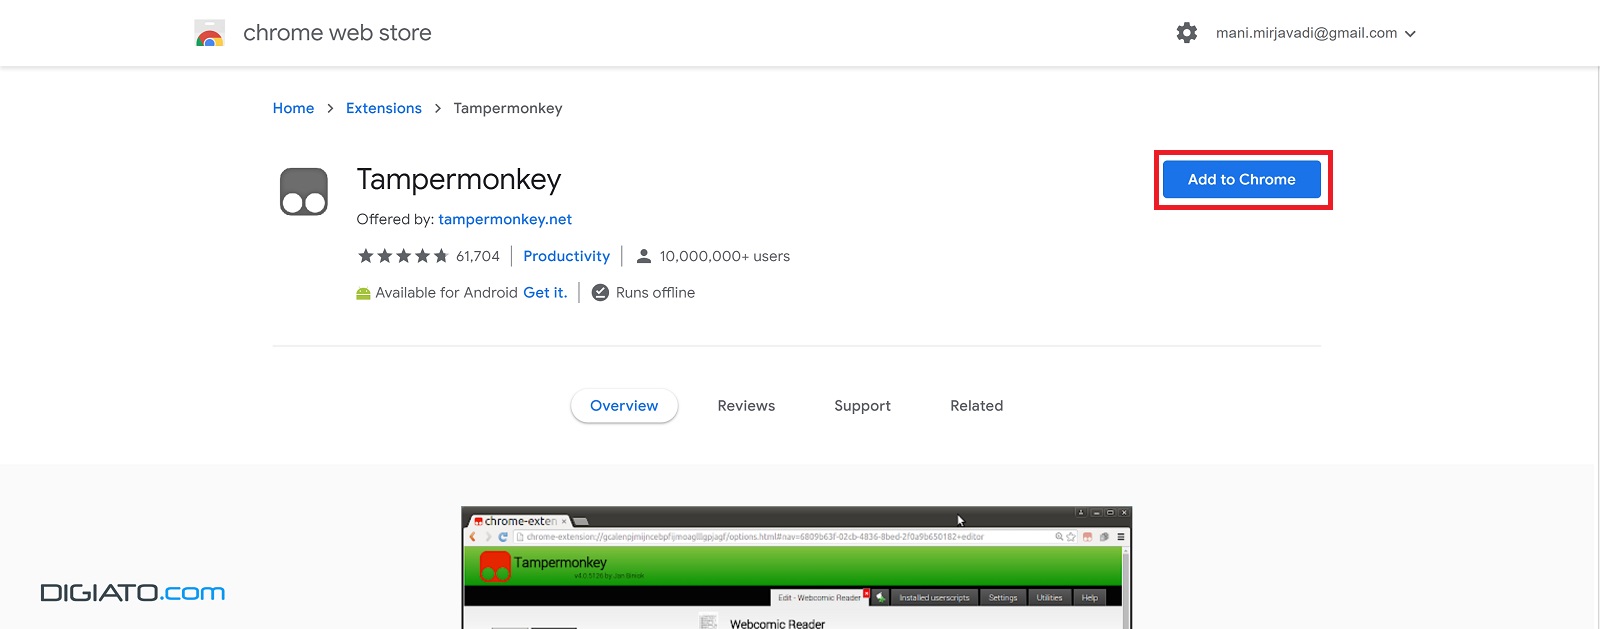The image size is (1600, 629).
Task: Click the Tampermonkey breadcrumb text
Action: point(508,108)
